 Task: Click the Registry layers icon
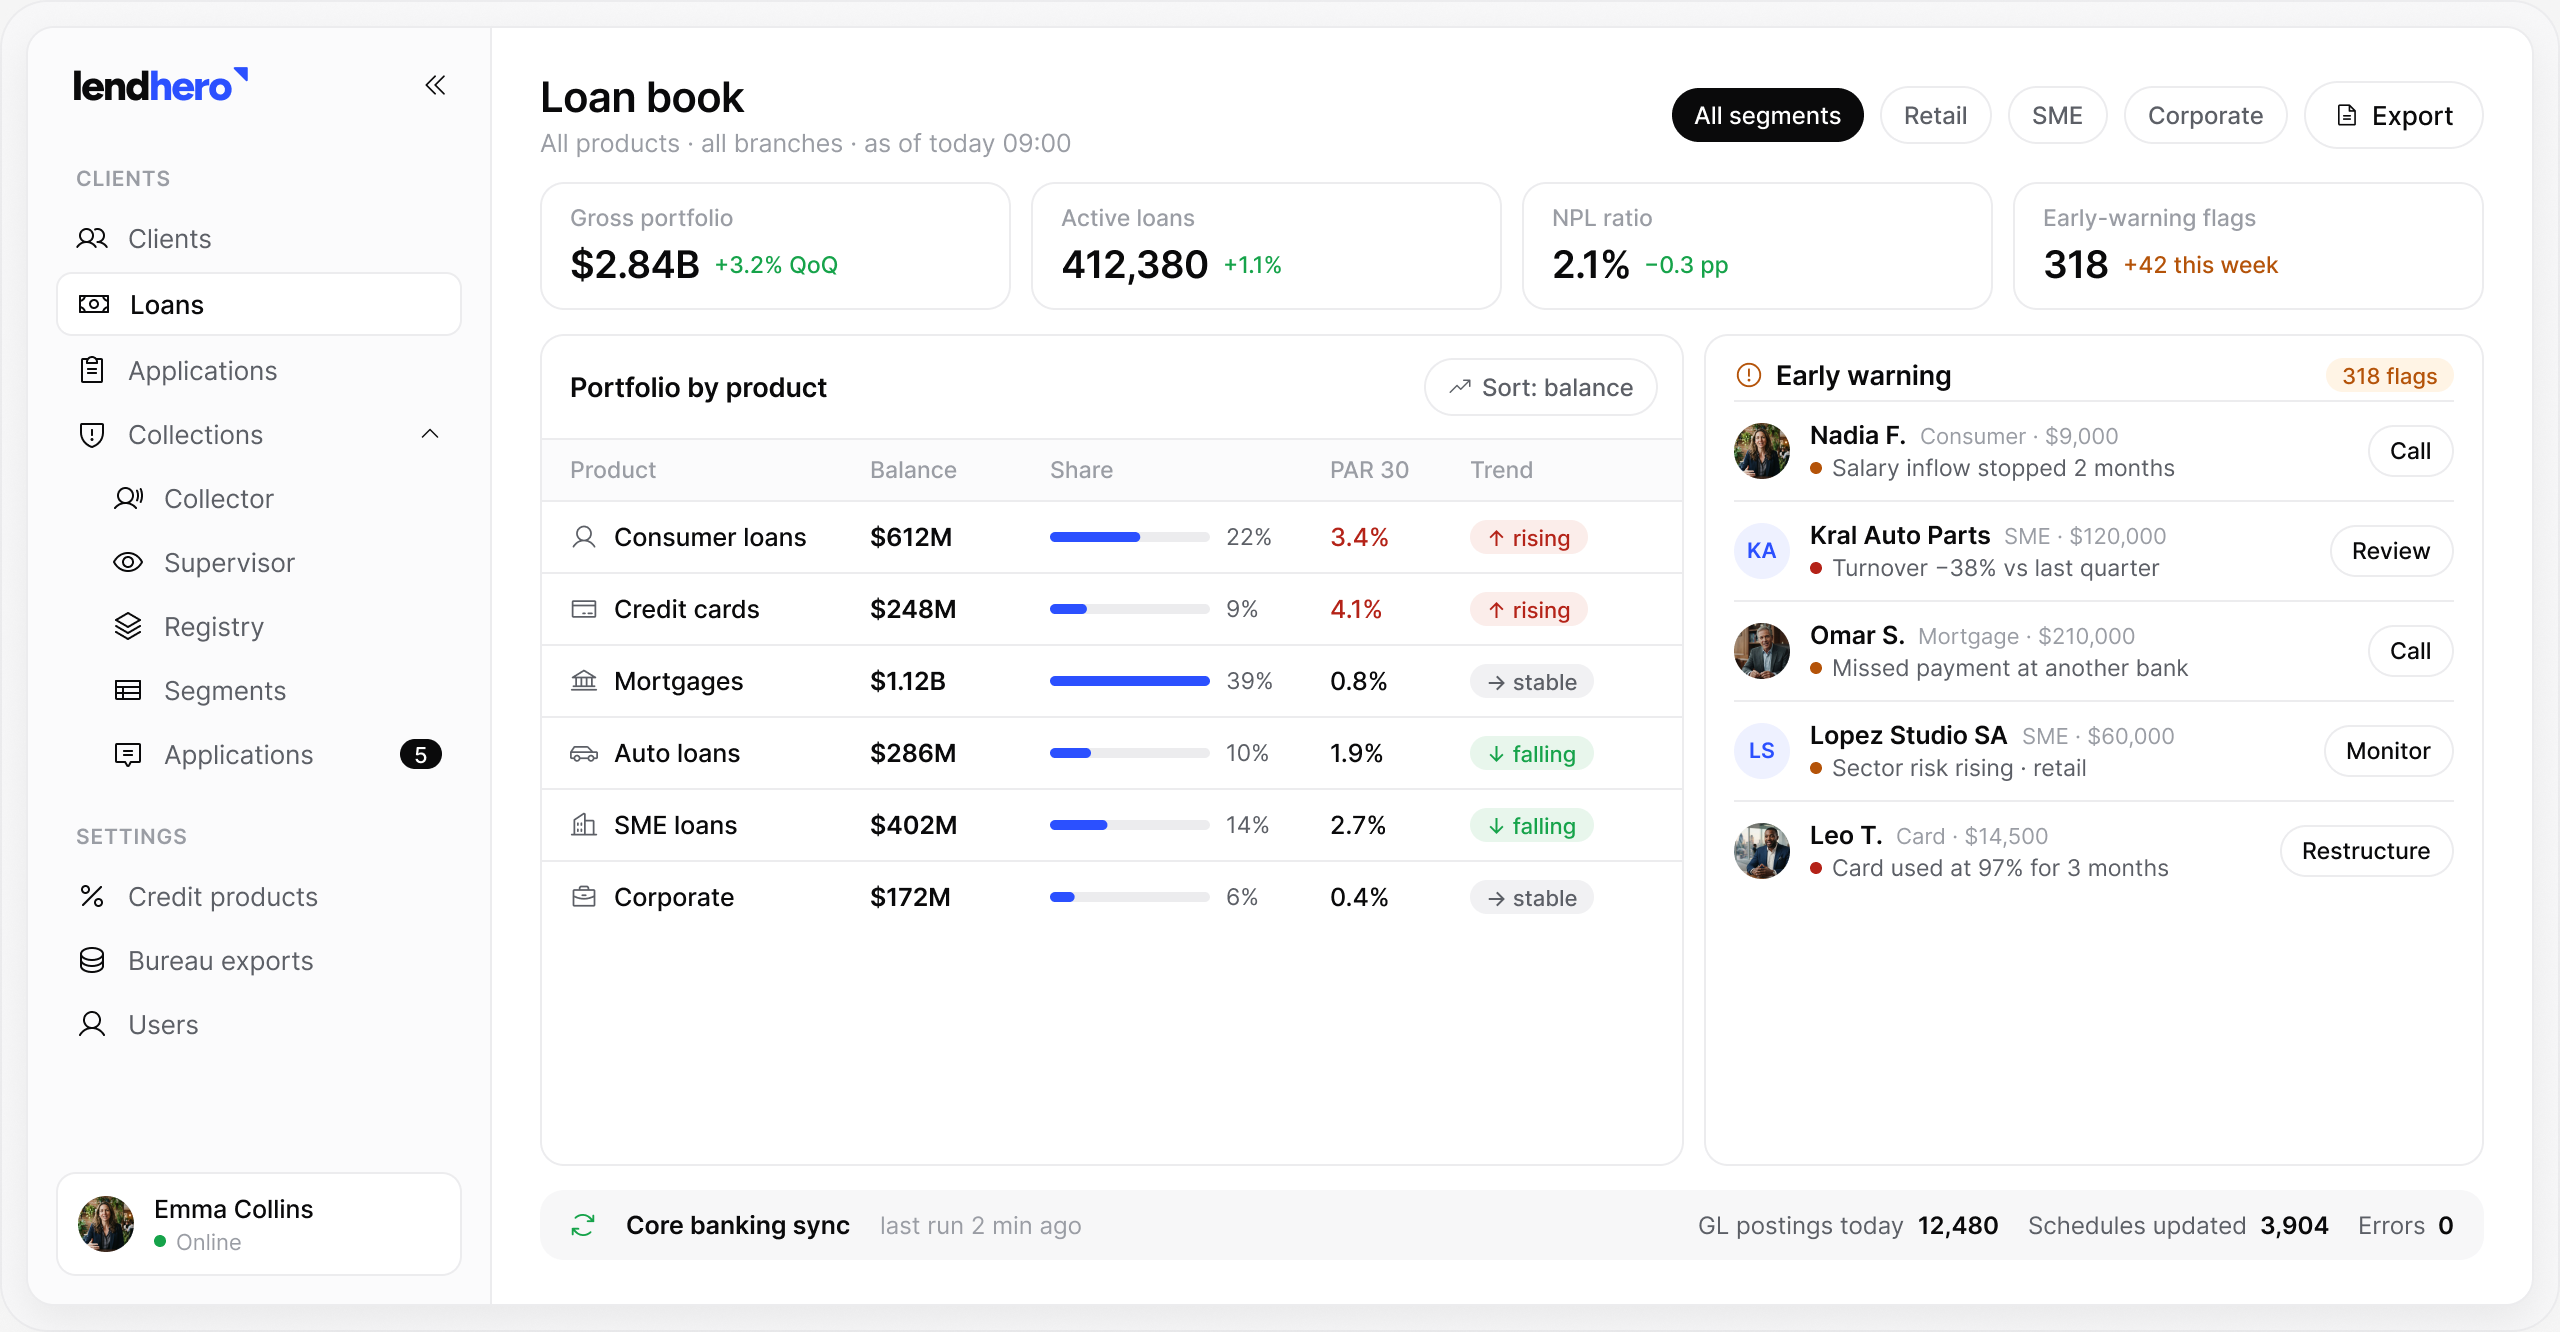point(128,626)
